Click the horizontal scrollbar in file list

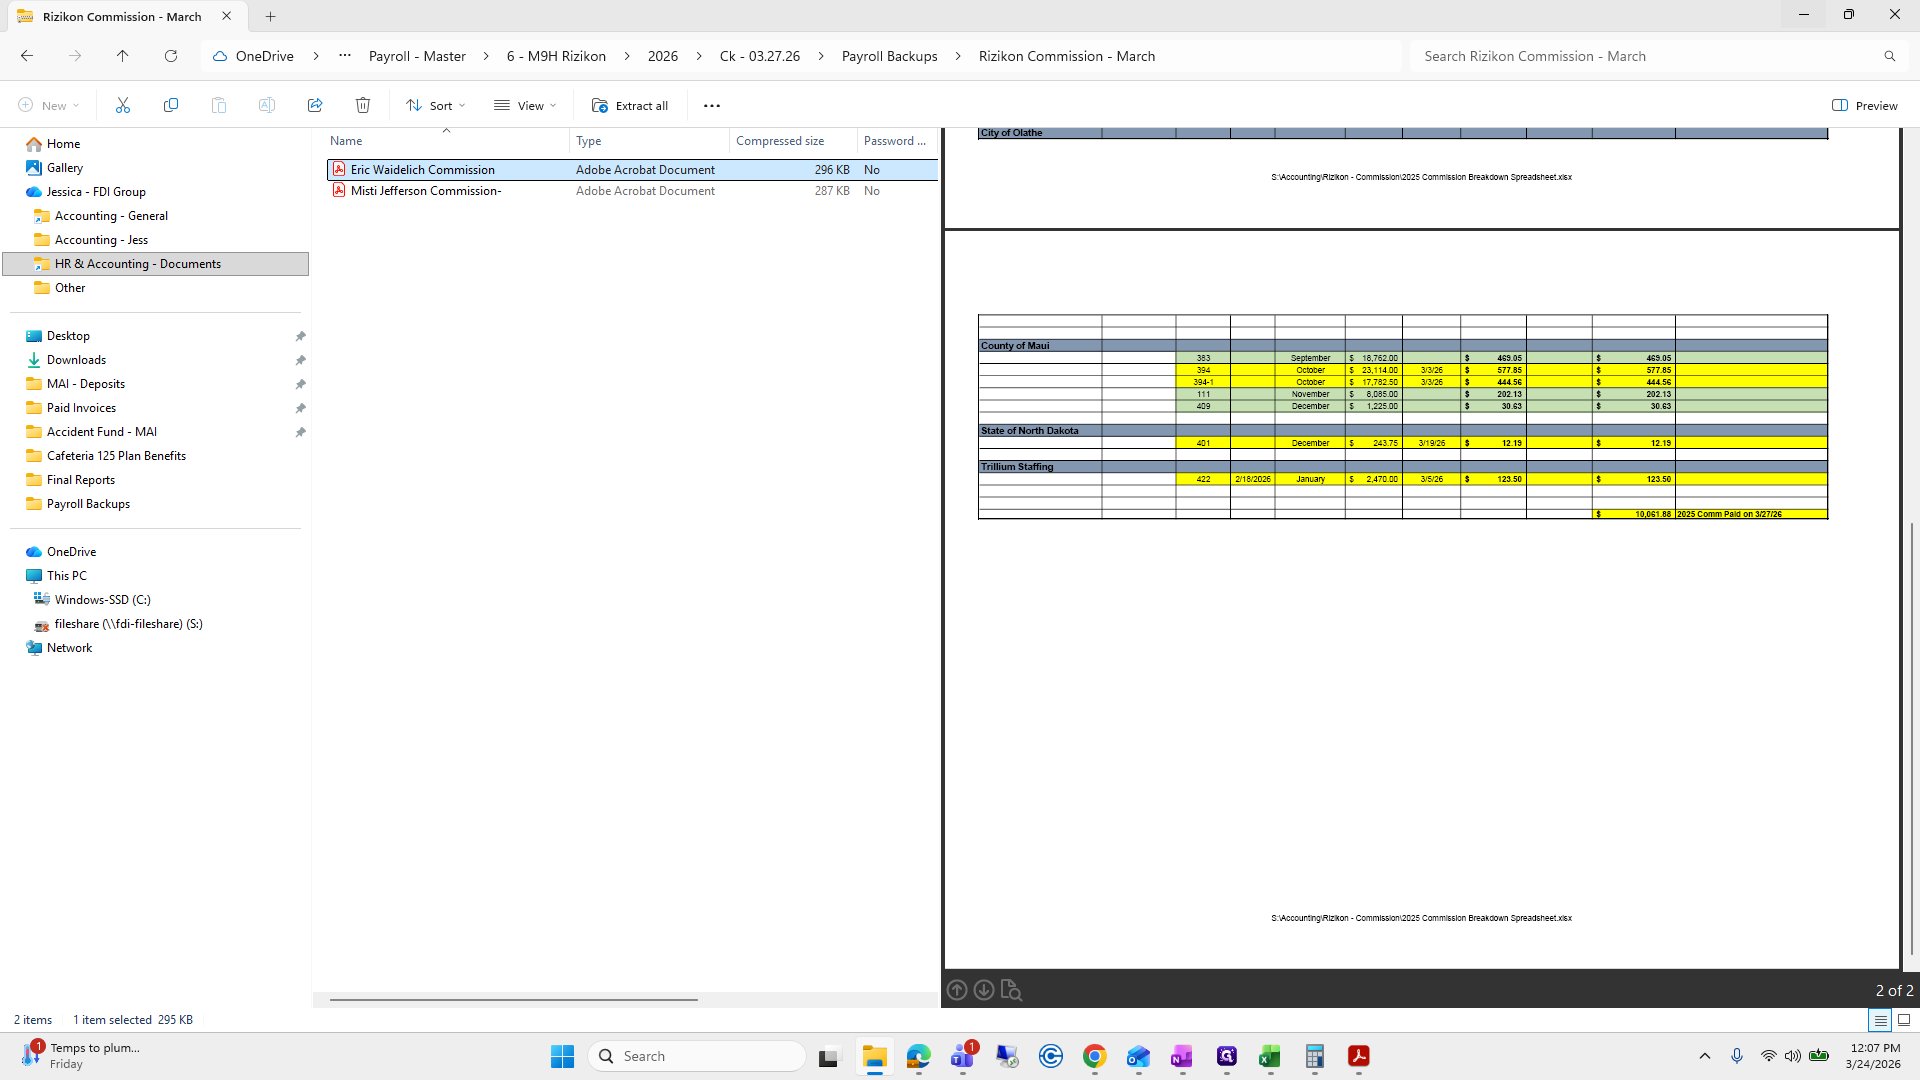tap(513, 999)
